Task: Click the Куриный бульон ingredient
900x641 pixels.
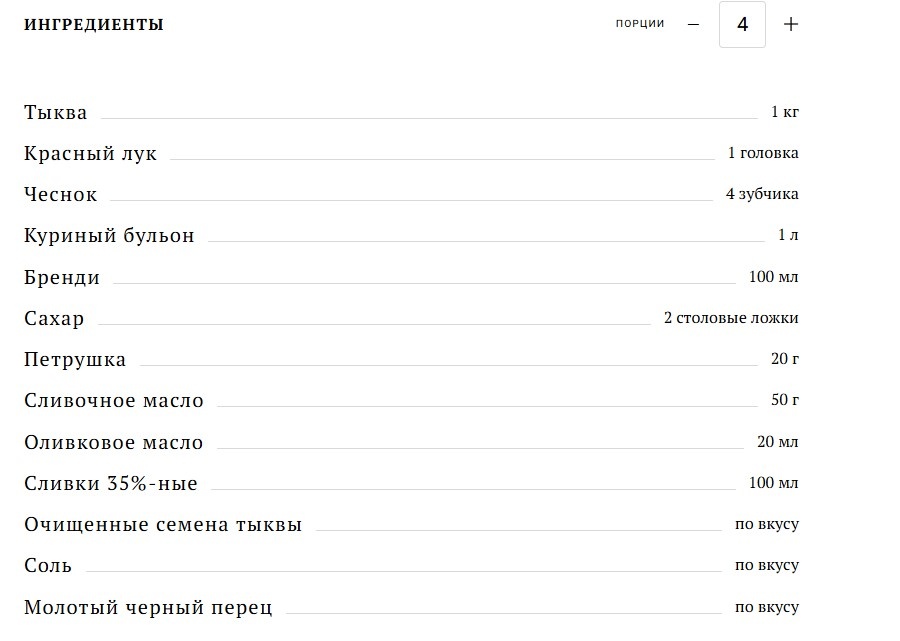Action: click(x=110, y=236)
